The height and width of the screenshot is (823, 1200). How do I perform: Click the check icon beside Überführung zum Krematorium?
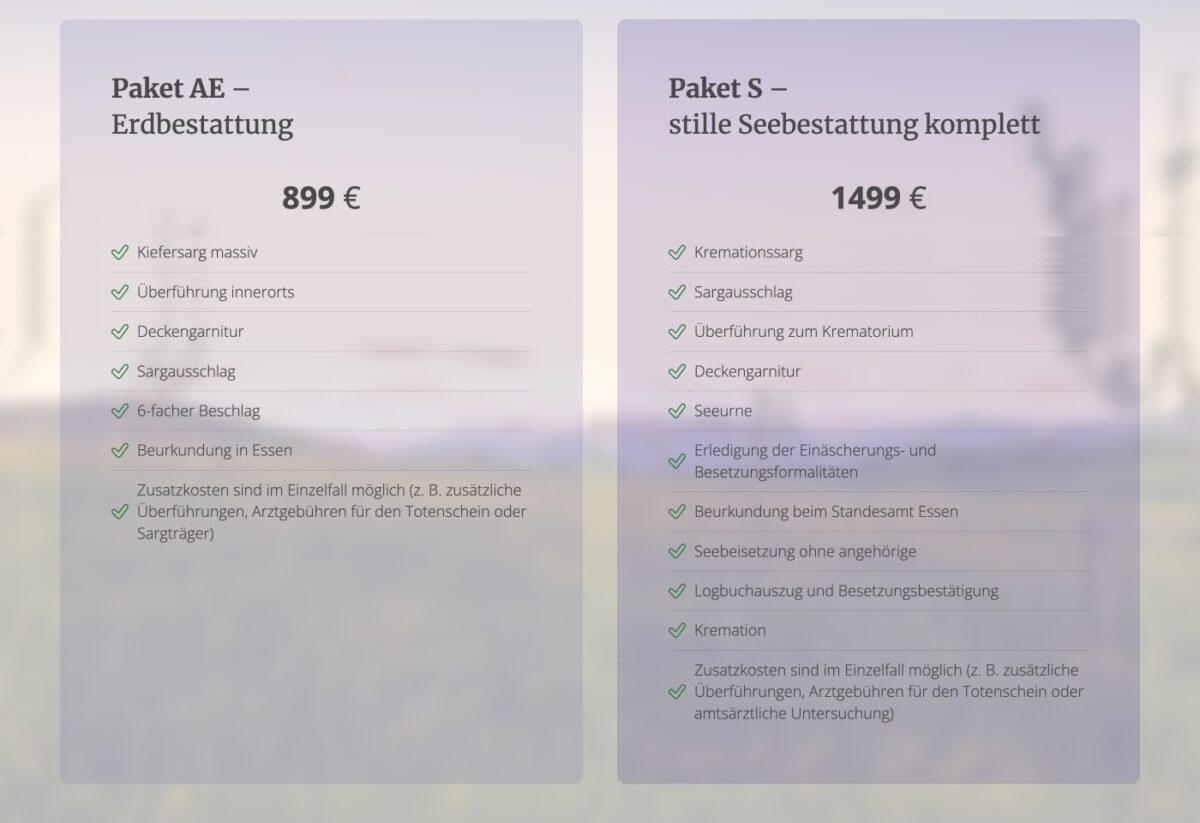click(677, 331)
